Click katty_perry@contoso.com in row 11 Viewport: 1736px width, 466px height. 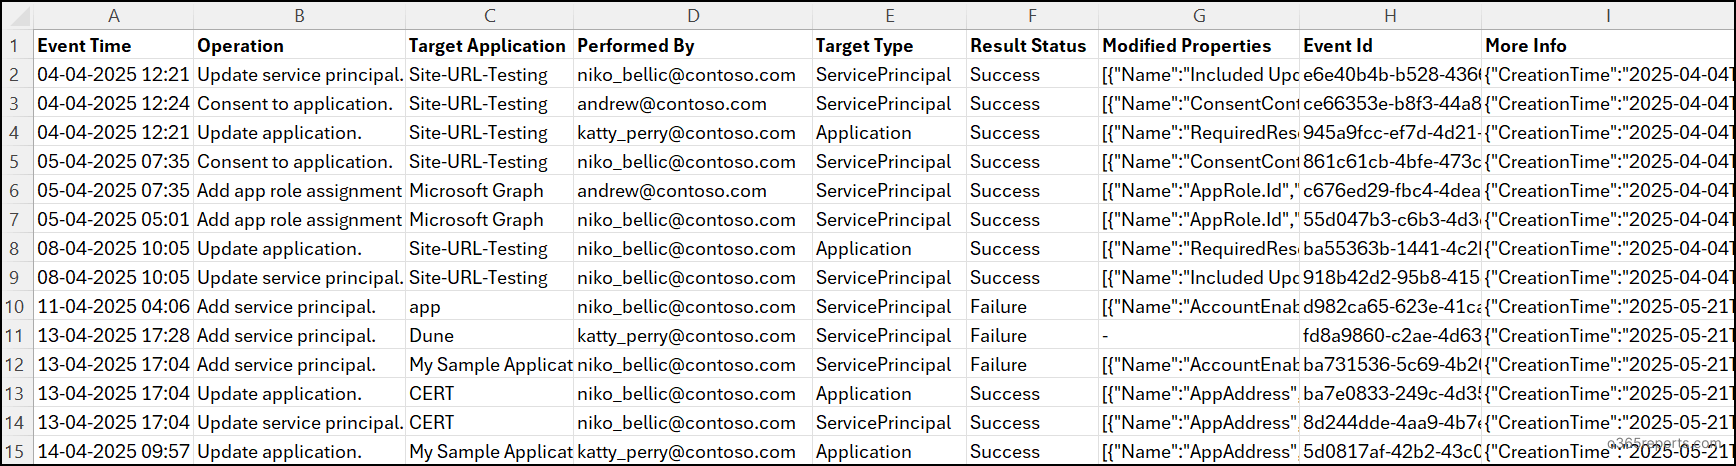686,336
